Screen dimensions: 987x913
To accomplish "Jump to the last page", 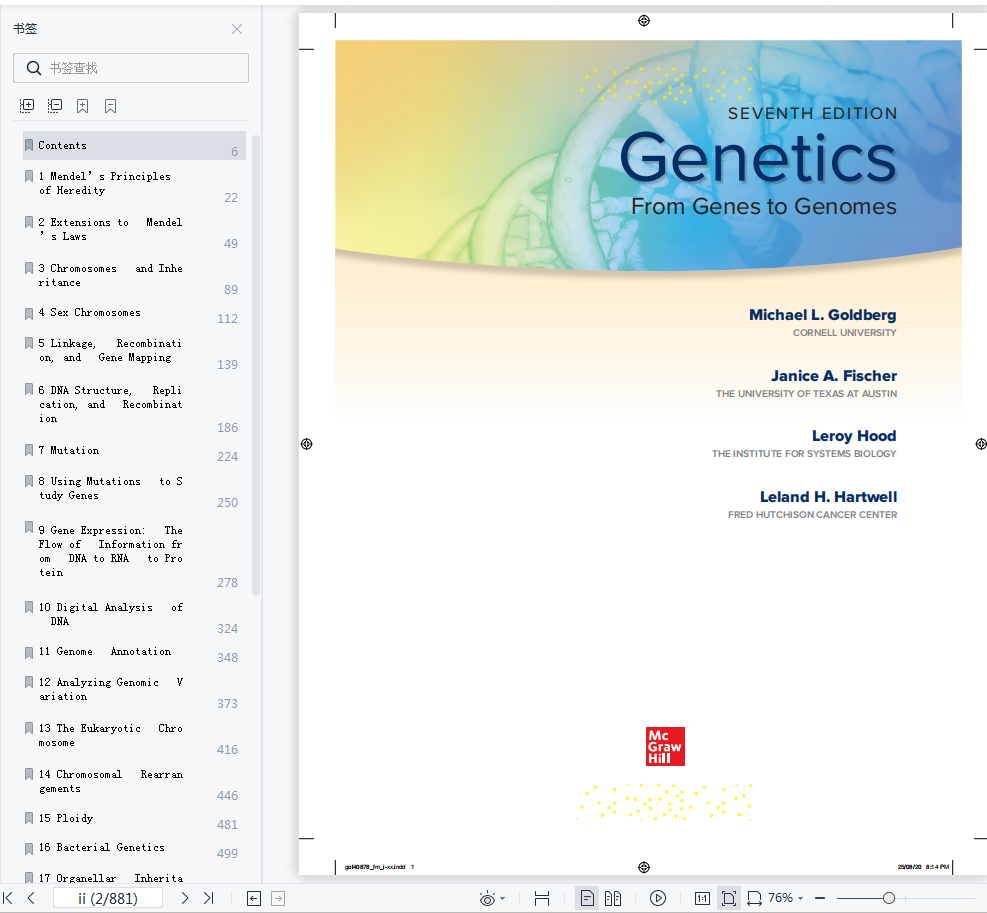I will (209, 899).
